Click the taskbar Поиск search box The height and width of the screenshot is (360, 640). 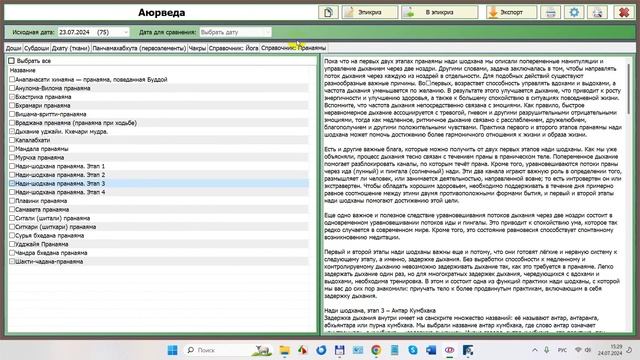pyautogui.click(x=228, y=350)
